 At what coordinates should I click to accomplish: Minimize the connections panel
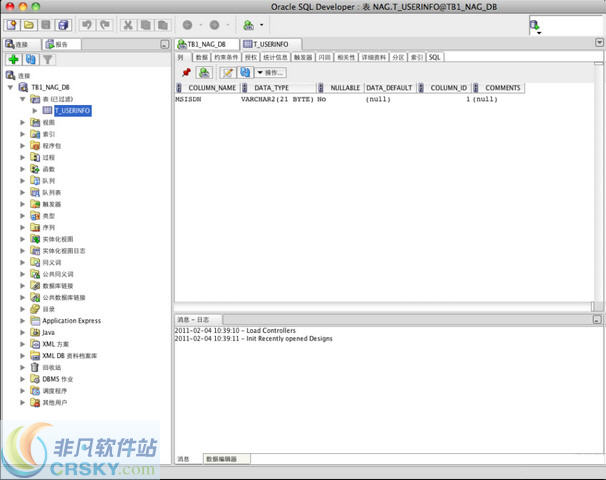[165, 44]
